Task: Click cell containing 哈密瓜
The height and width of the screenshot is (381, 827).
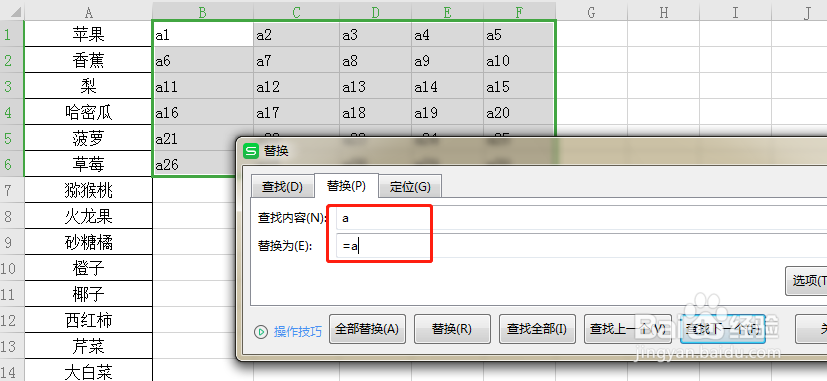Action: (89, 112)
